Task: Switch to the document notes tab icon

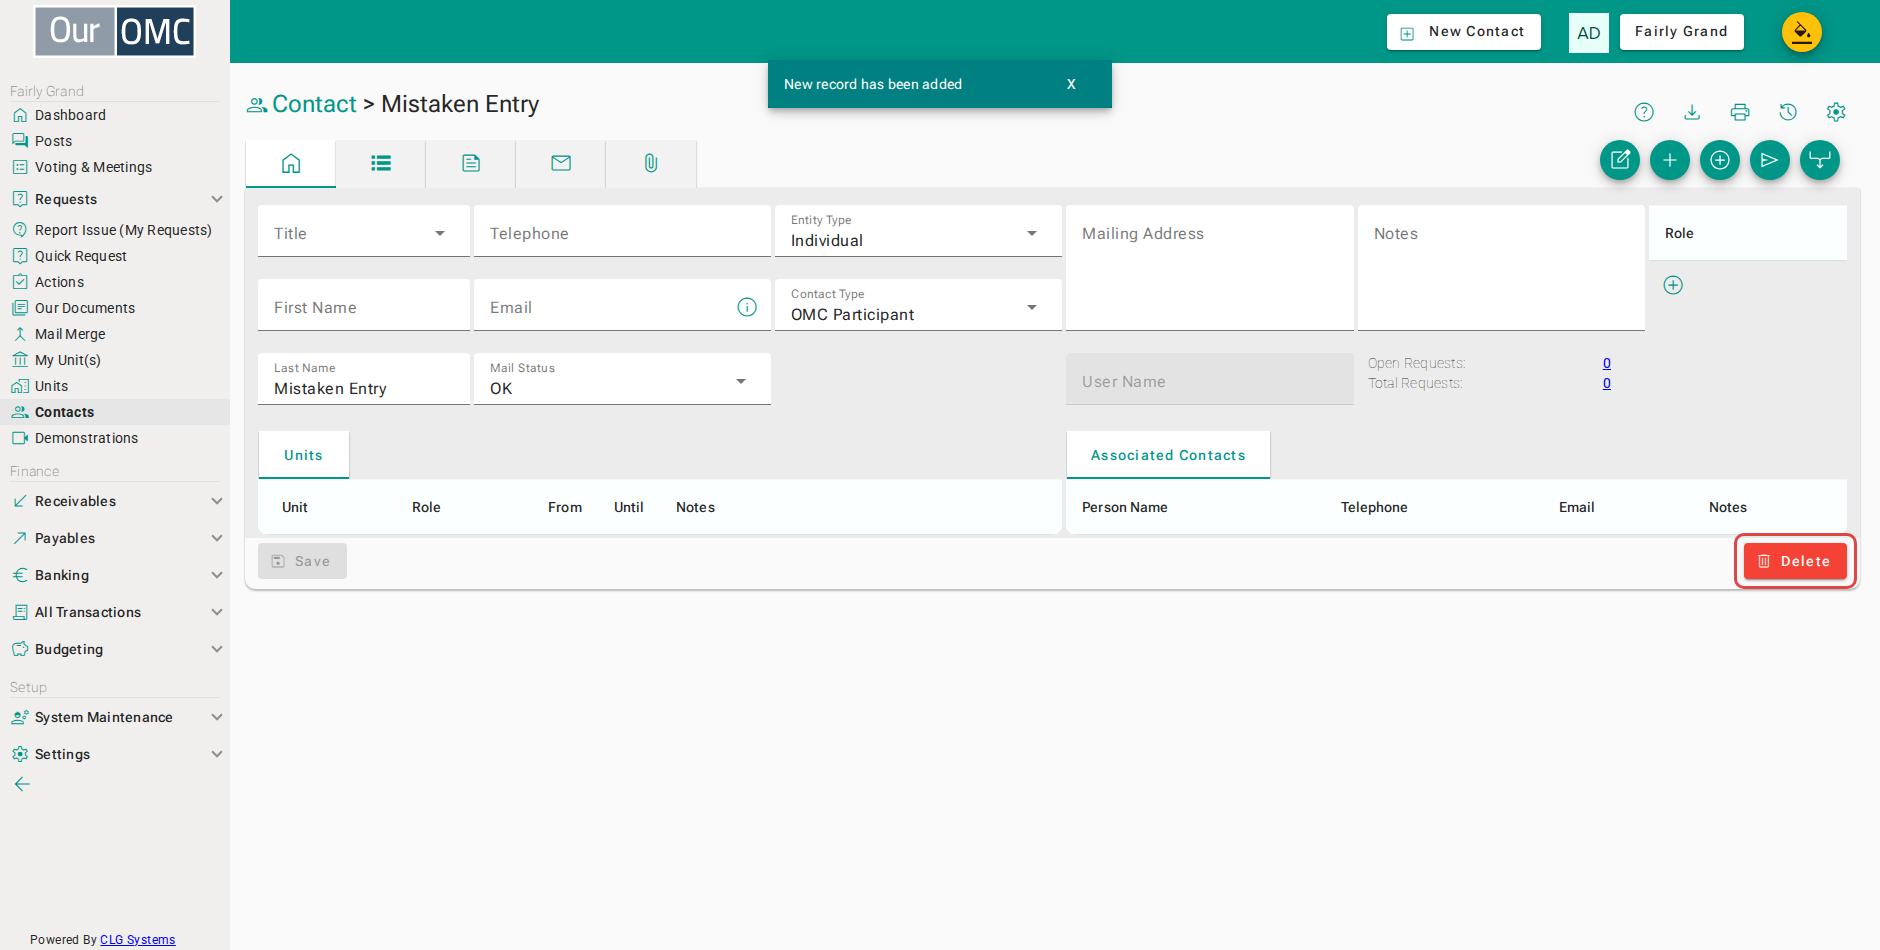Action: tap(471, 163)
